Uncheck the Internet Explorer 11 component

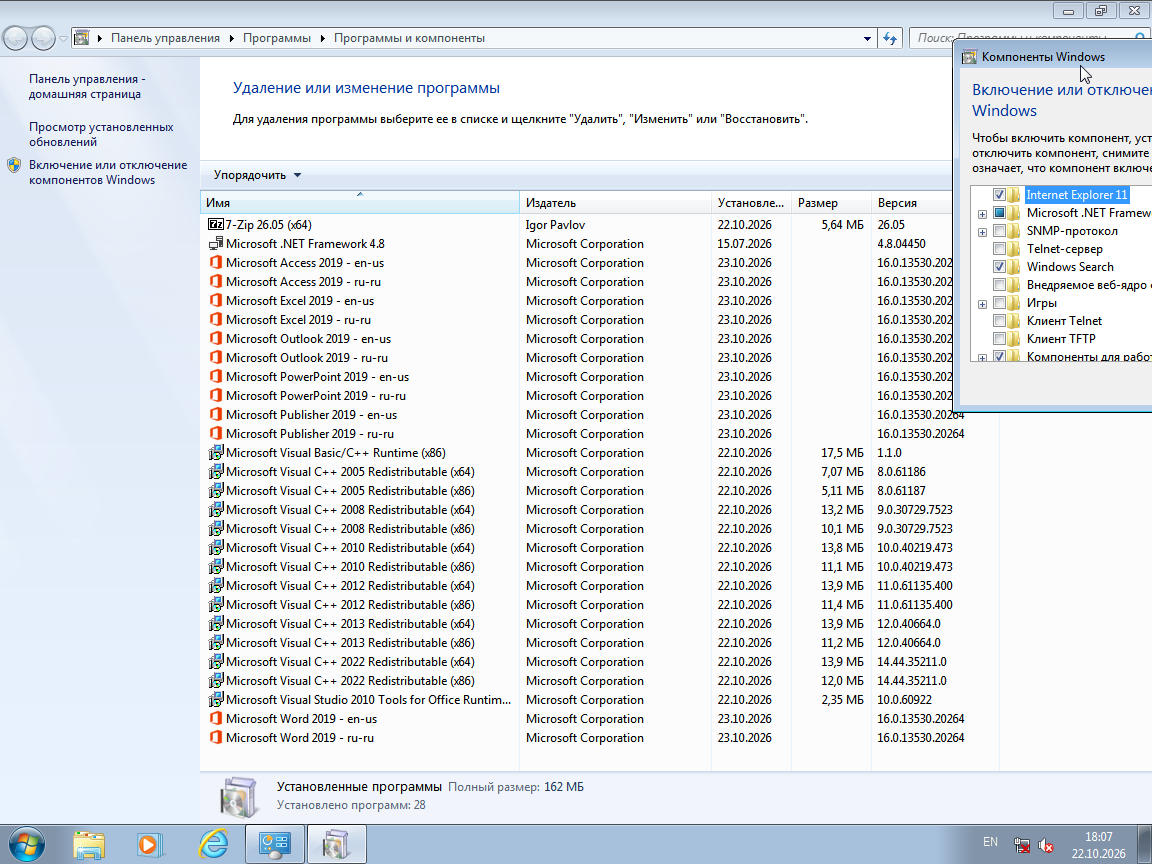[x=999, y=195]
